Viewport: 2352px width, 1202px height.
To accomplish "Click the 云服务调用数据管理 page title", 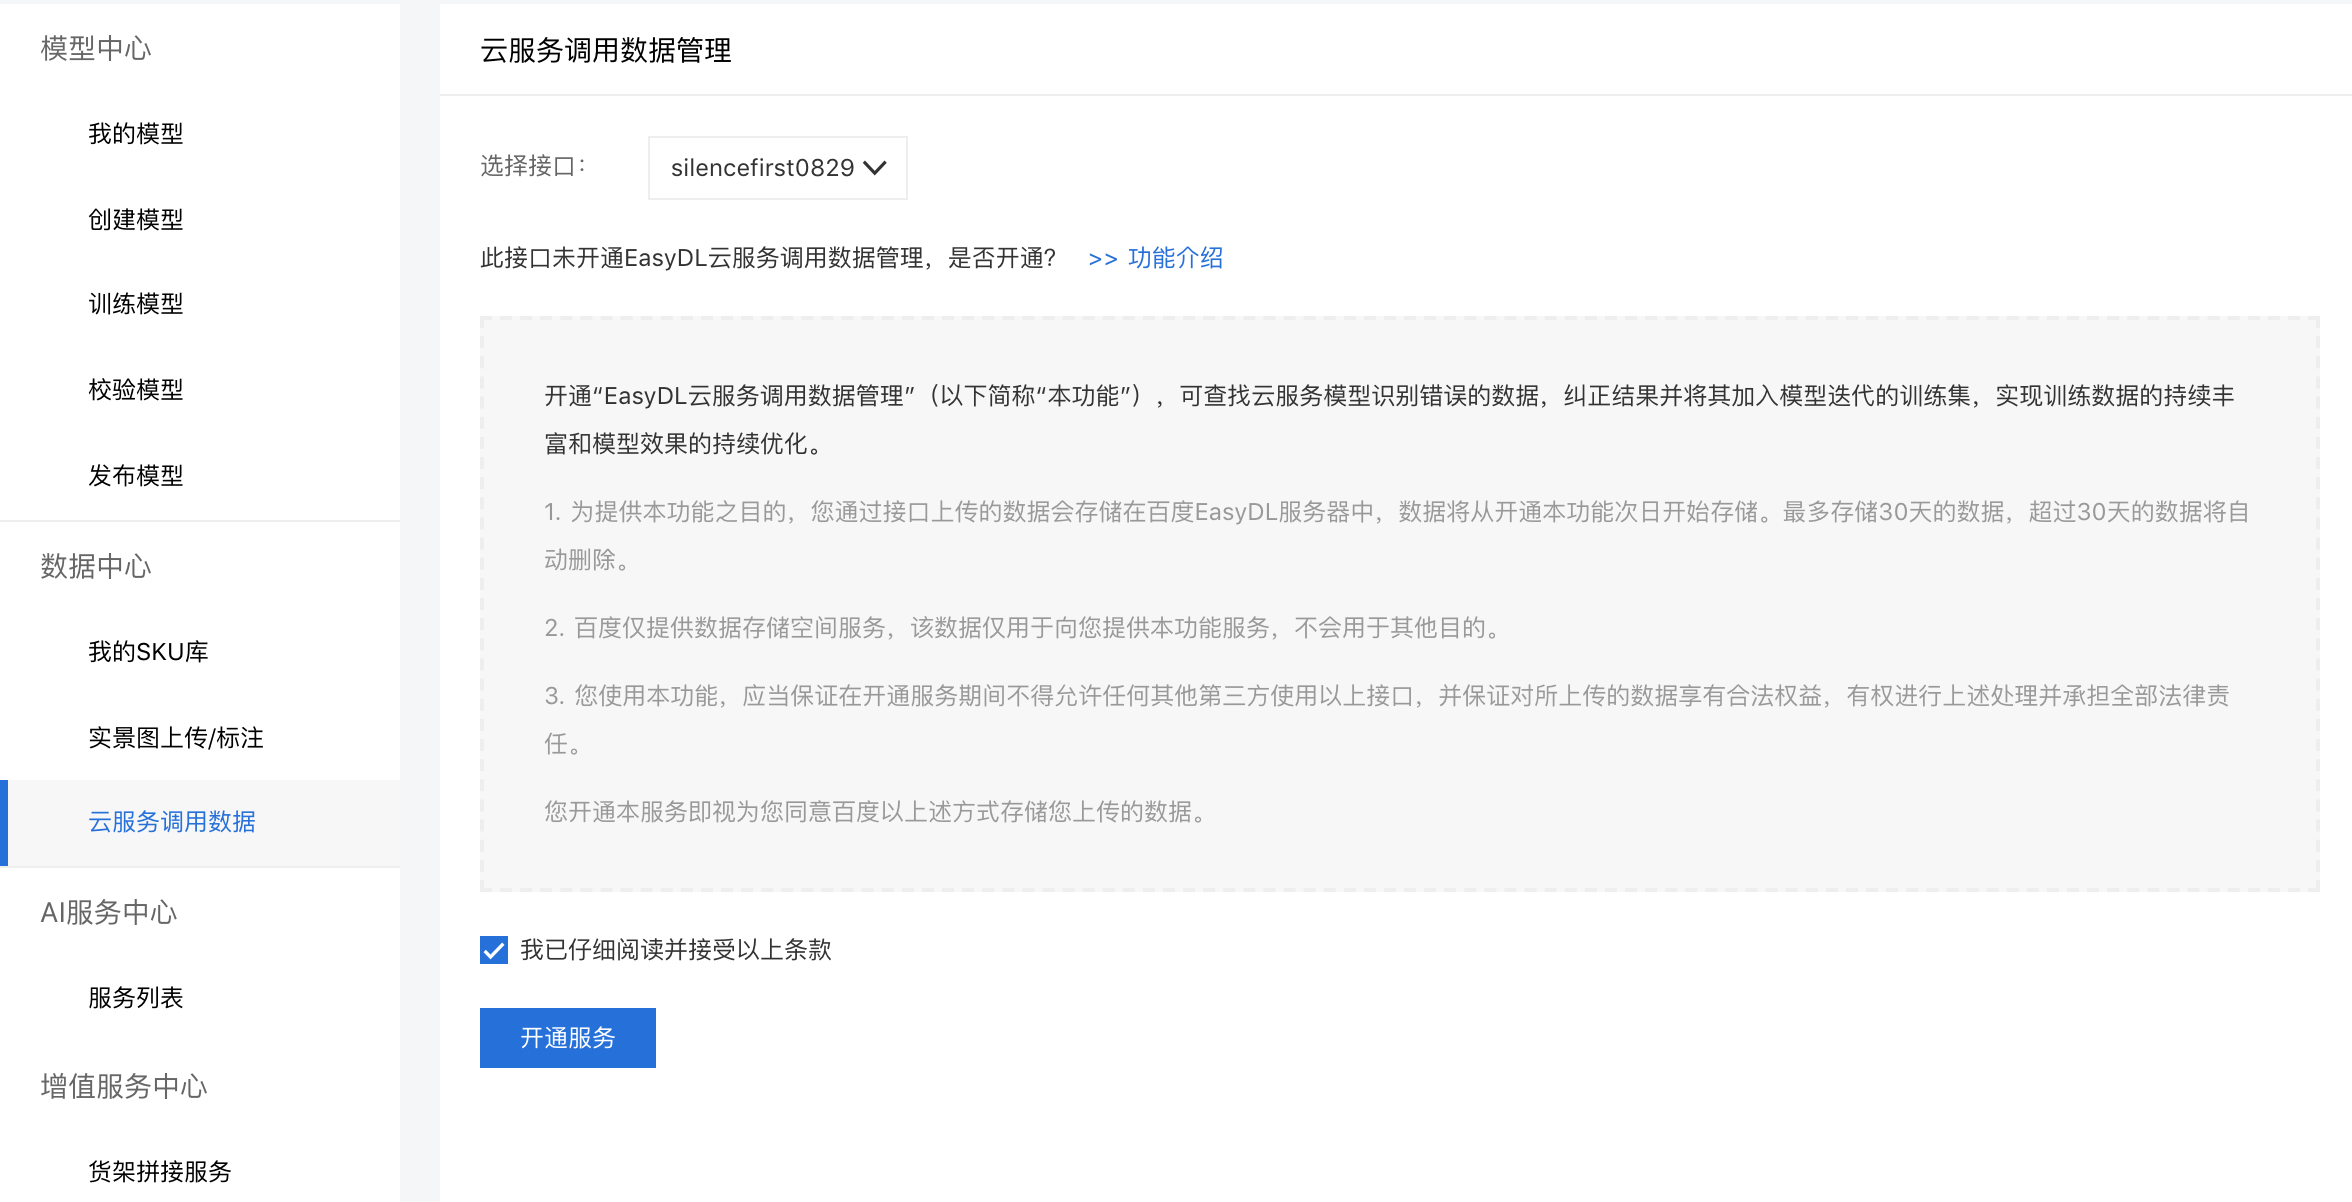I will pyautogui.click(x=606, y=50).
